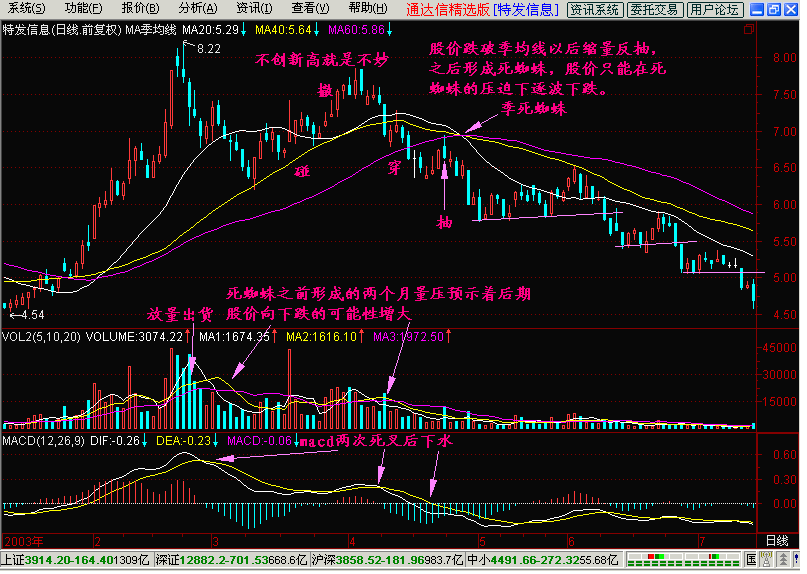Select the 日线 period label at bottom right

pos(776,540)
